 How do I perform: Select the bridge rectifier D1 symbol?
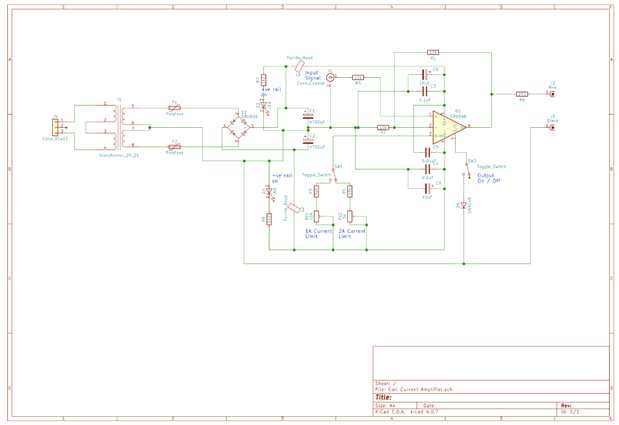click(x=237, y=127)
